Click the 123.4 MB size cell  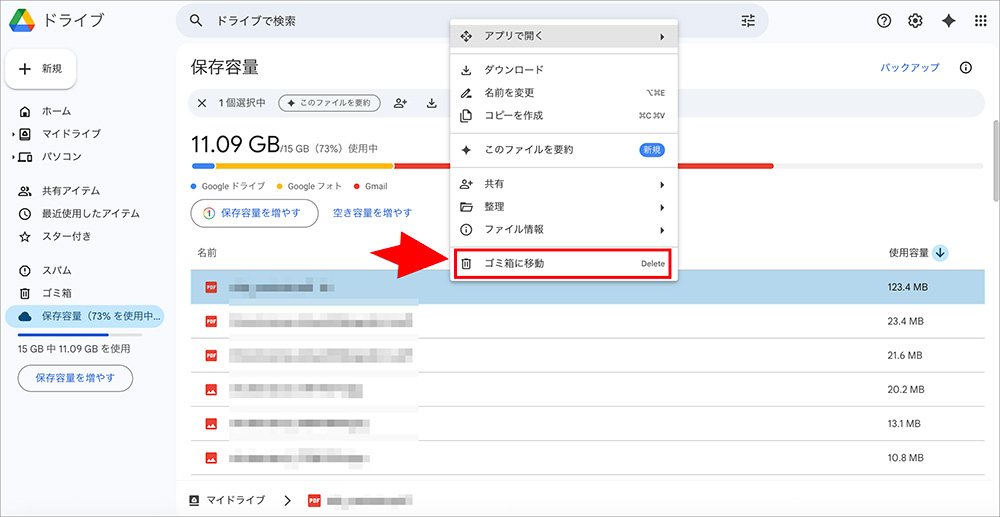click(907, 288)
